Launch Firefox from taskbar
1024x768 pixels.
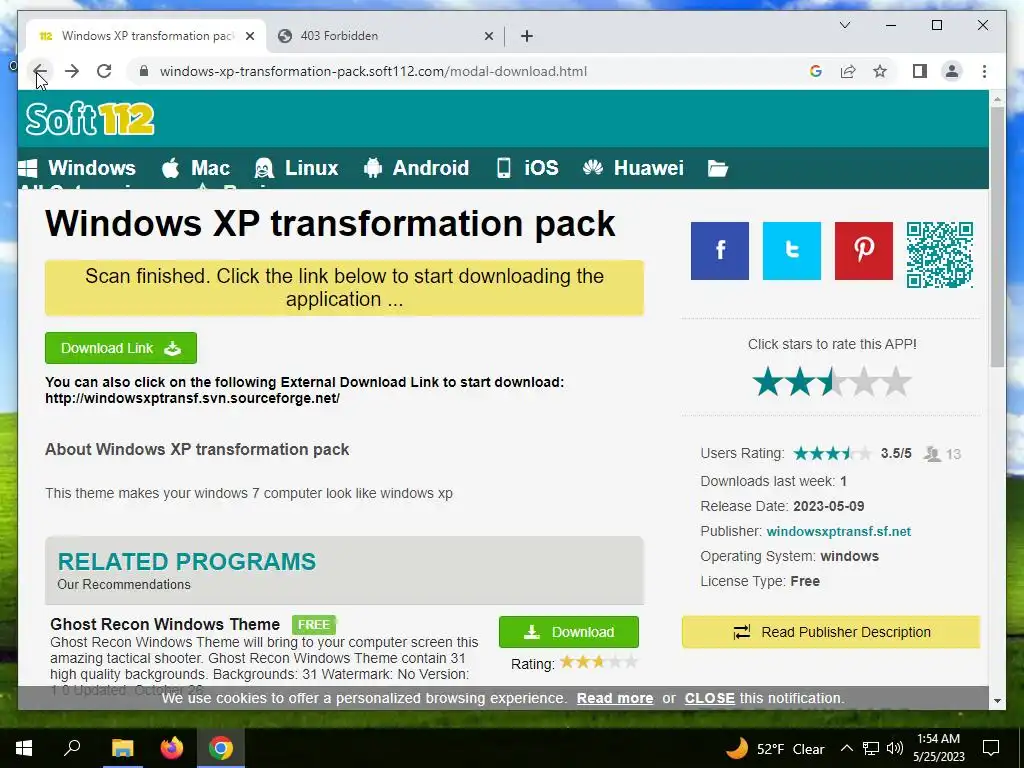(172, 748)
